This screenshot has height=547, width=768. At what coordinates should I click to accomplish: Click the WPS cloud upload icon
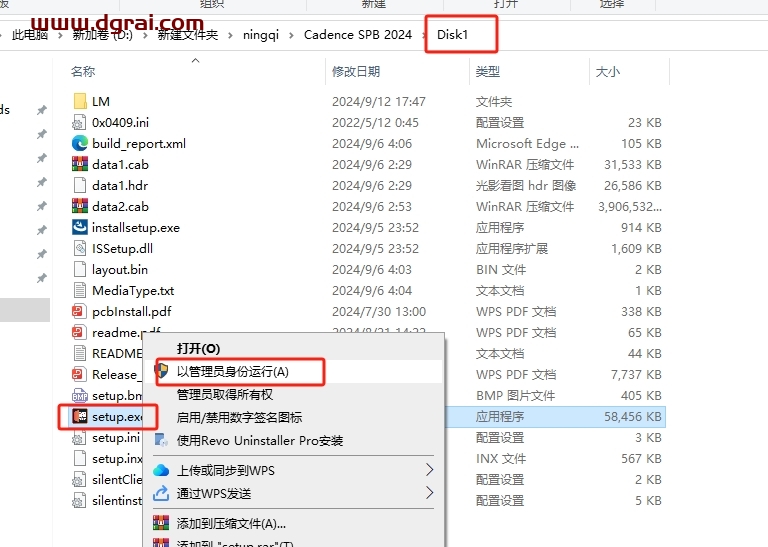[161, 471]
